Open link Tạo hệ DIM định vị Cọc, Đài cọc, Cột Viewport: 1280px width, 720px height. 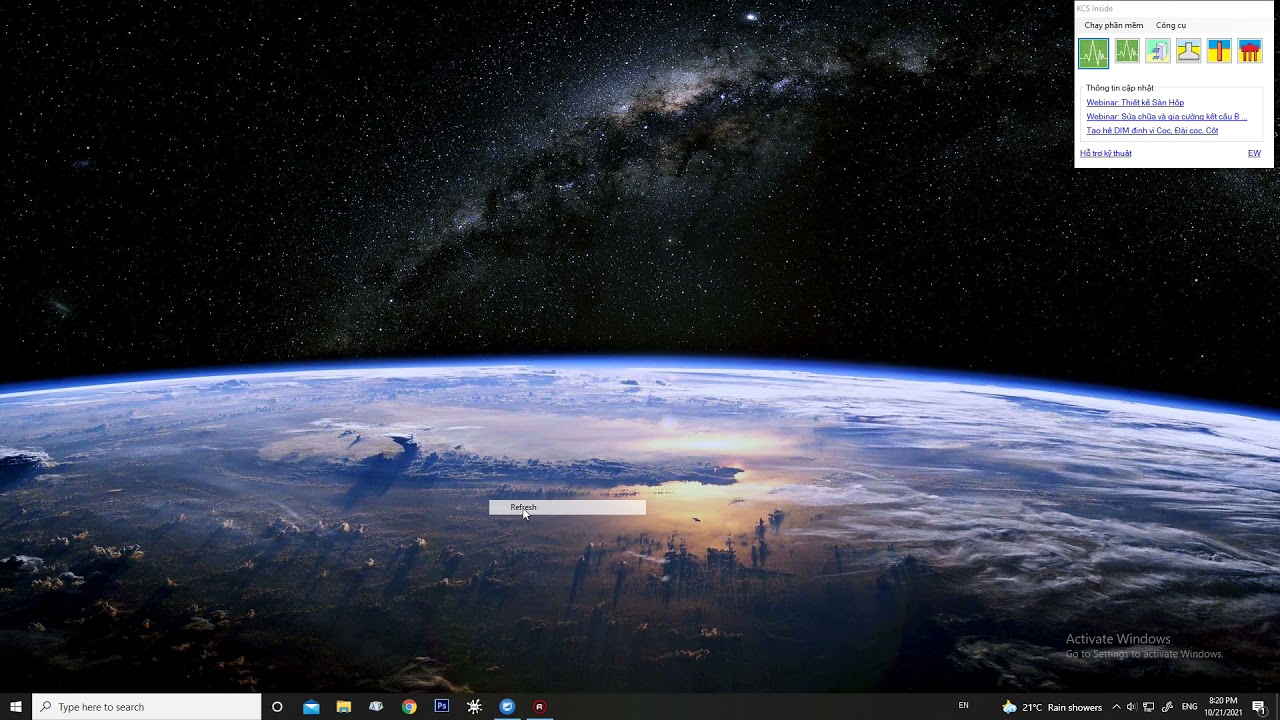coord(1152,131)
